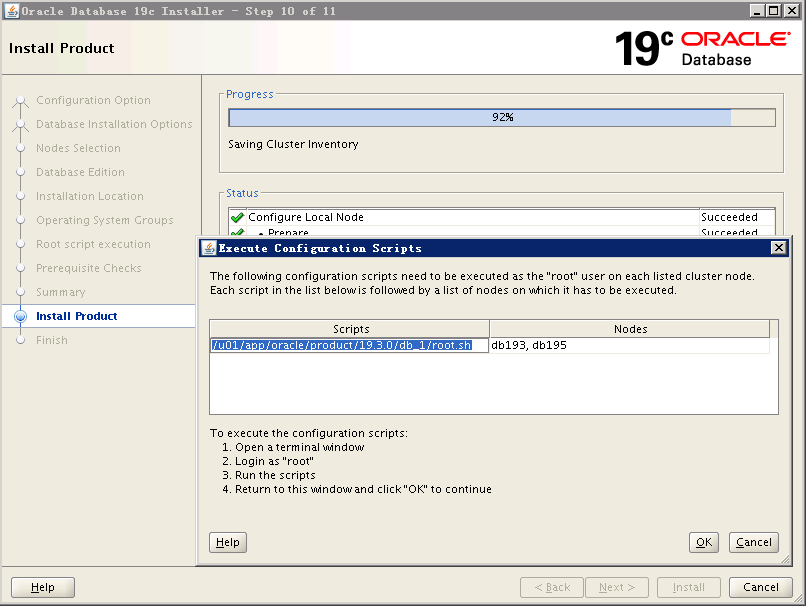Viewport: 806px width, 606px height.
Task: Select the db193, db195 nodes cell
Action: pyautogui.click(x=630, y=345)
